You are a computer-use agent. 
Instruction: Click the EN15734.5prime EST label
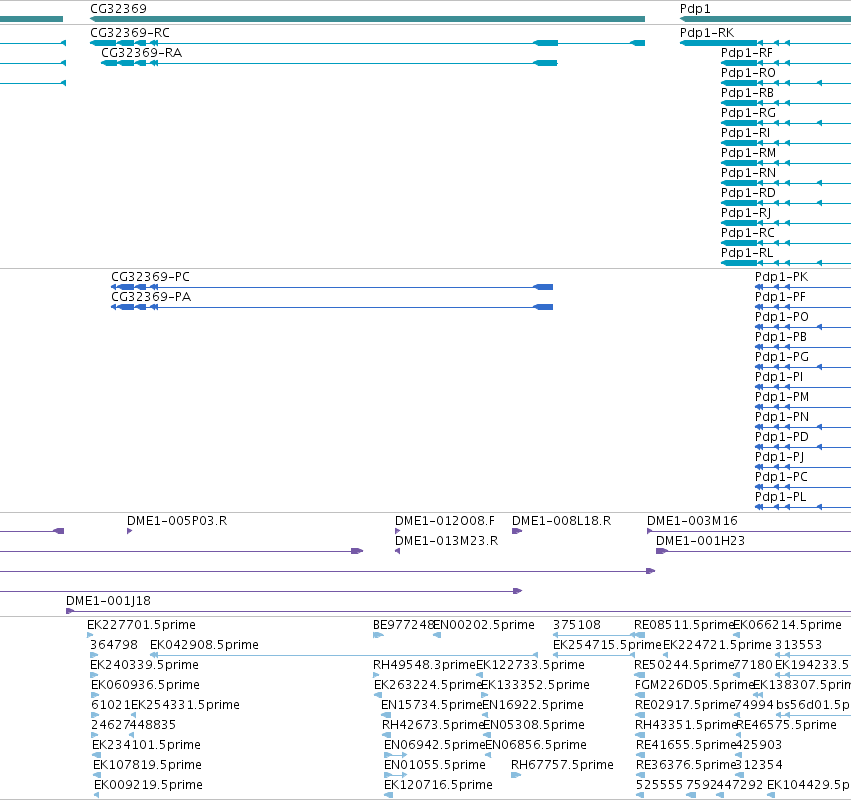pyautogui.click(x=431, y=705)
